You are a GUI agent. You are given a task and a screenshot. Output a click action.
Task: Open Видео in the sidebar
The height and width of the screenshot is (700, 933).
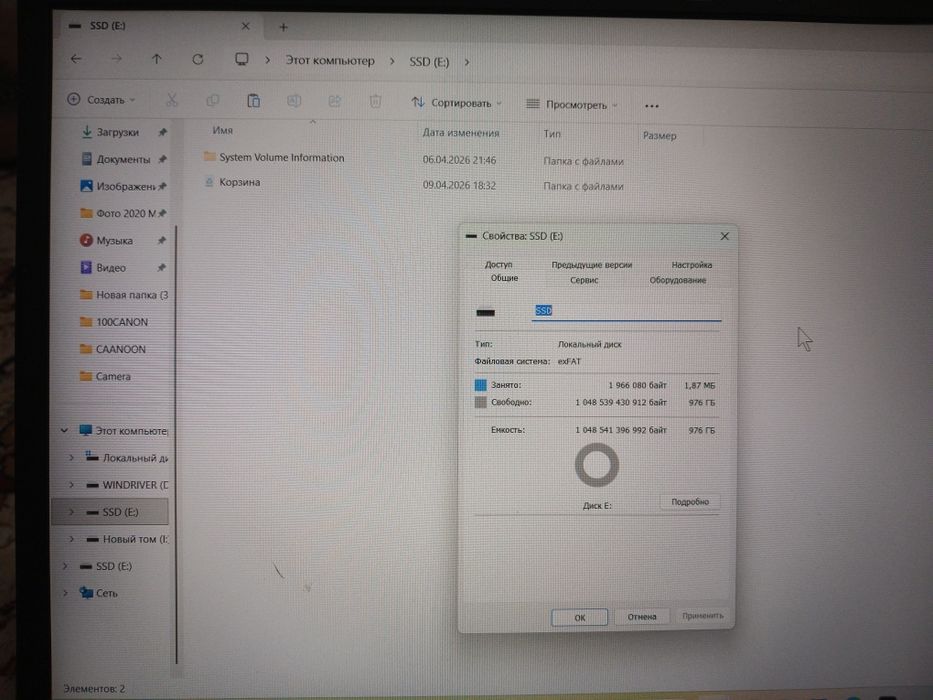click(111, 268)
